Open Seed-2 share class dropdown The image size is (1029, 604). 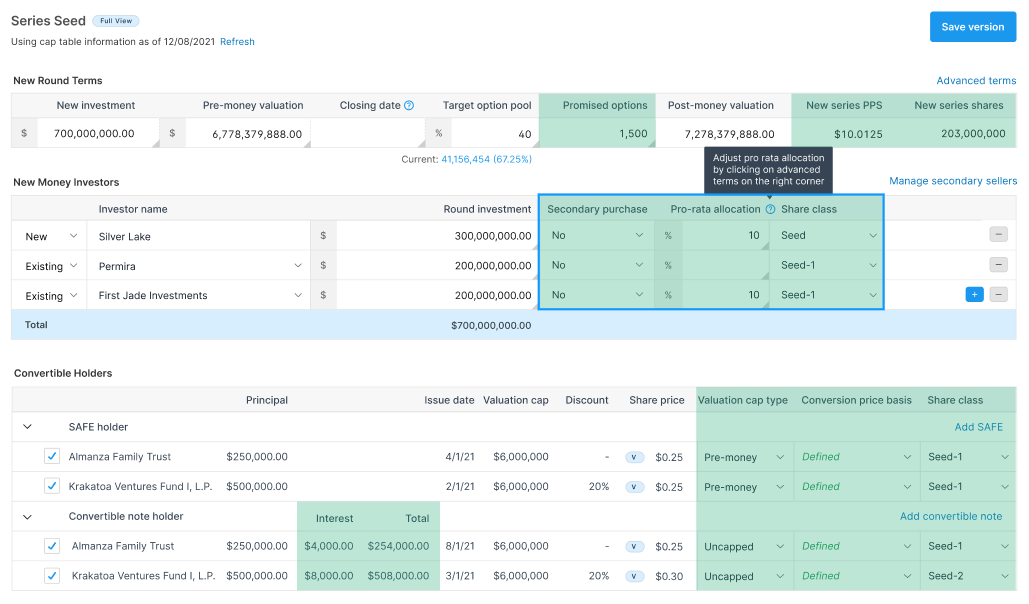pos(968,576)
